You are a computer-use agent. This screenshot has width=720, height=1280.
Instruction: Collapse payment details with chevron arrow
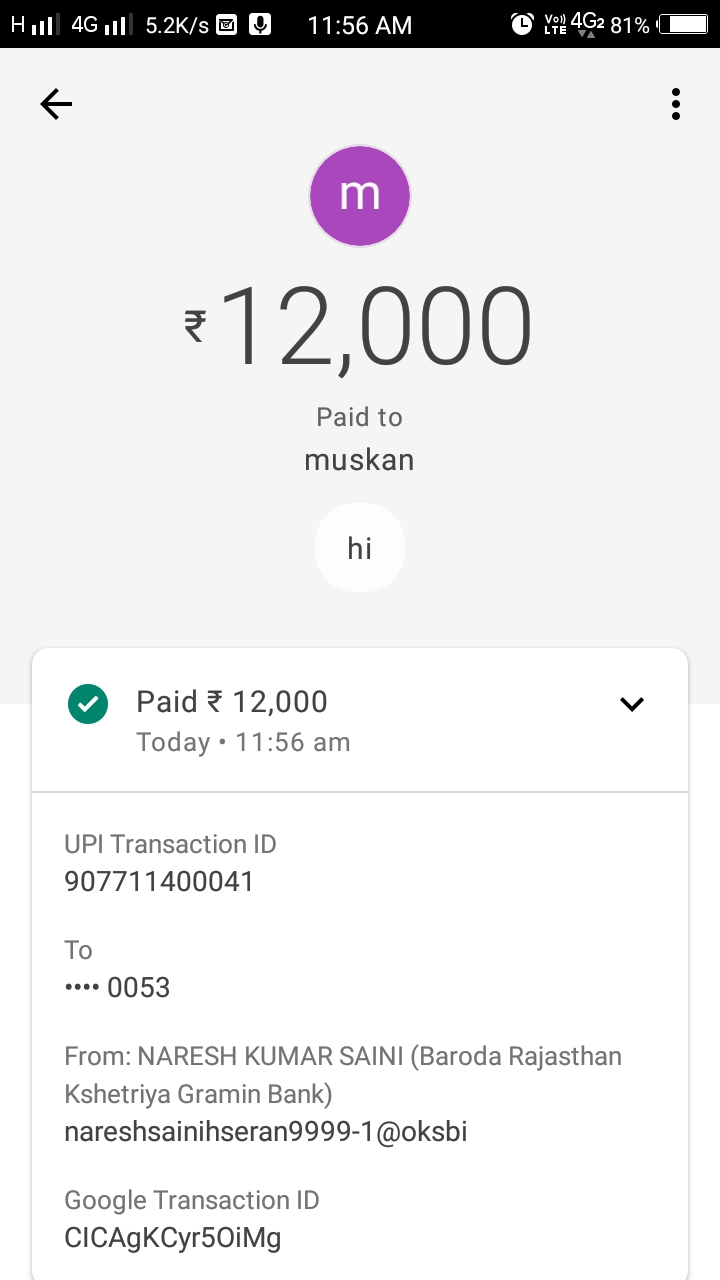pyautogui.click(x=632, y=704)
